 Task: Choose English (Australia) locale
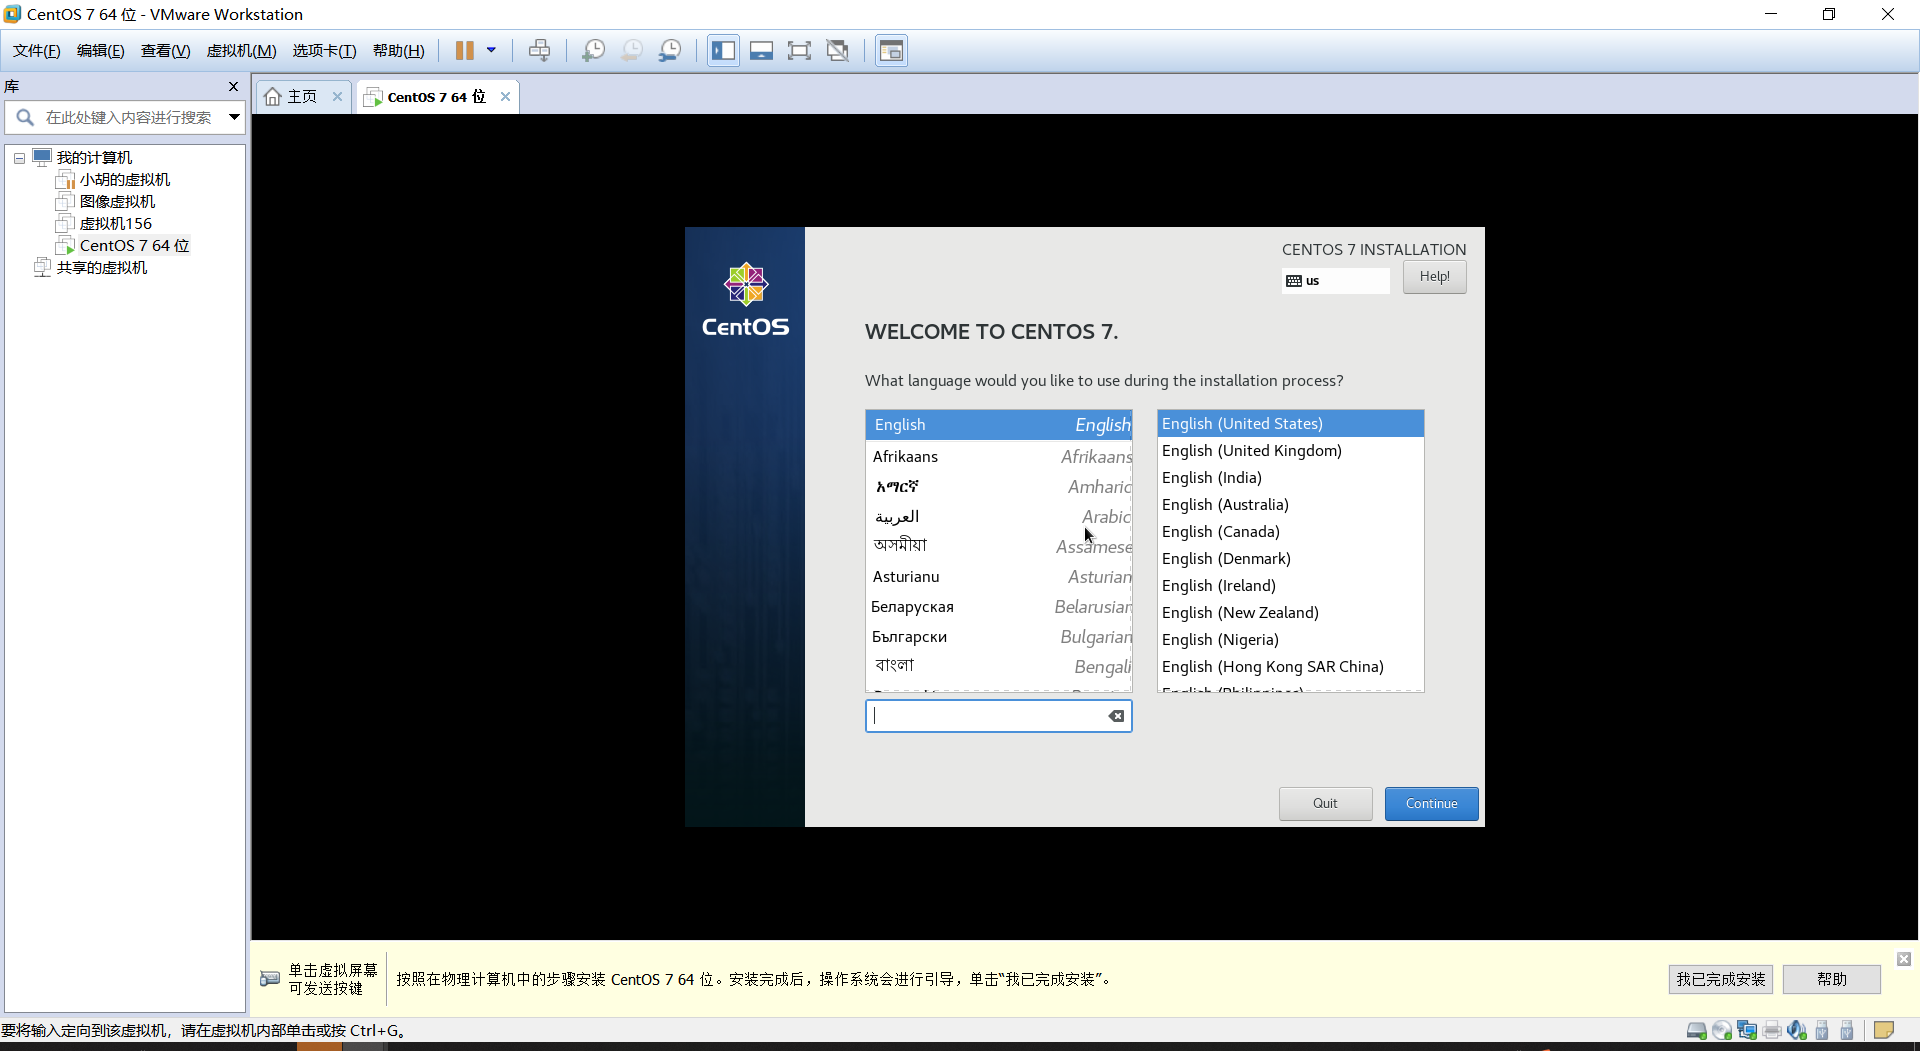click(1291, 505)
